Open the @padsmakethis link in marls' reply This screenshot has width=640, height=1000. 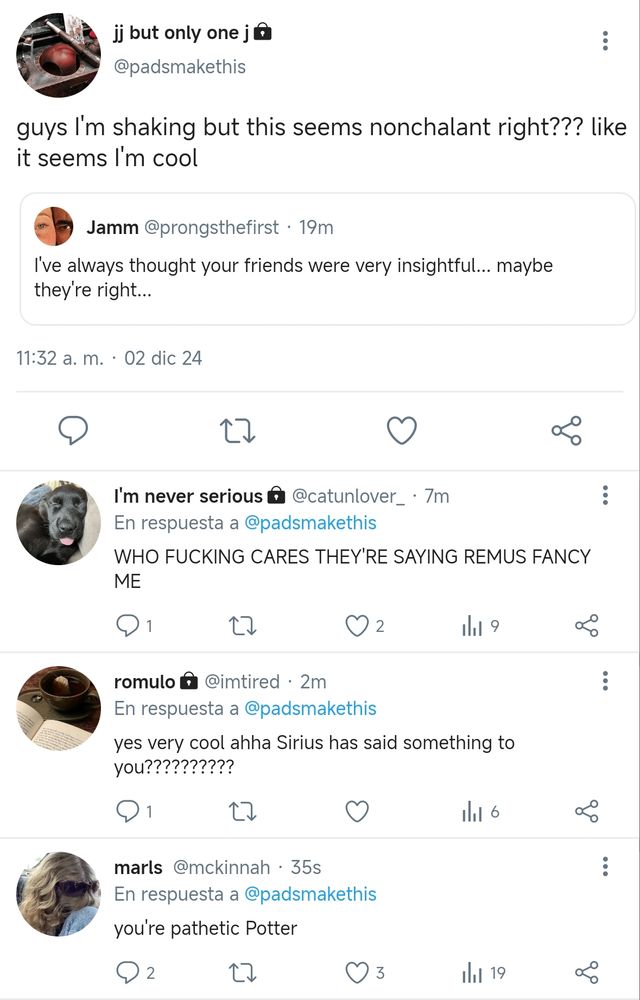click(x=310, y=894)
